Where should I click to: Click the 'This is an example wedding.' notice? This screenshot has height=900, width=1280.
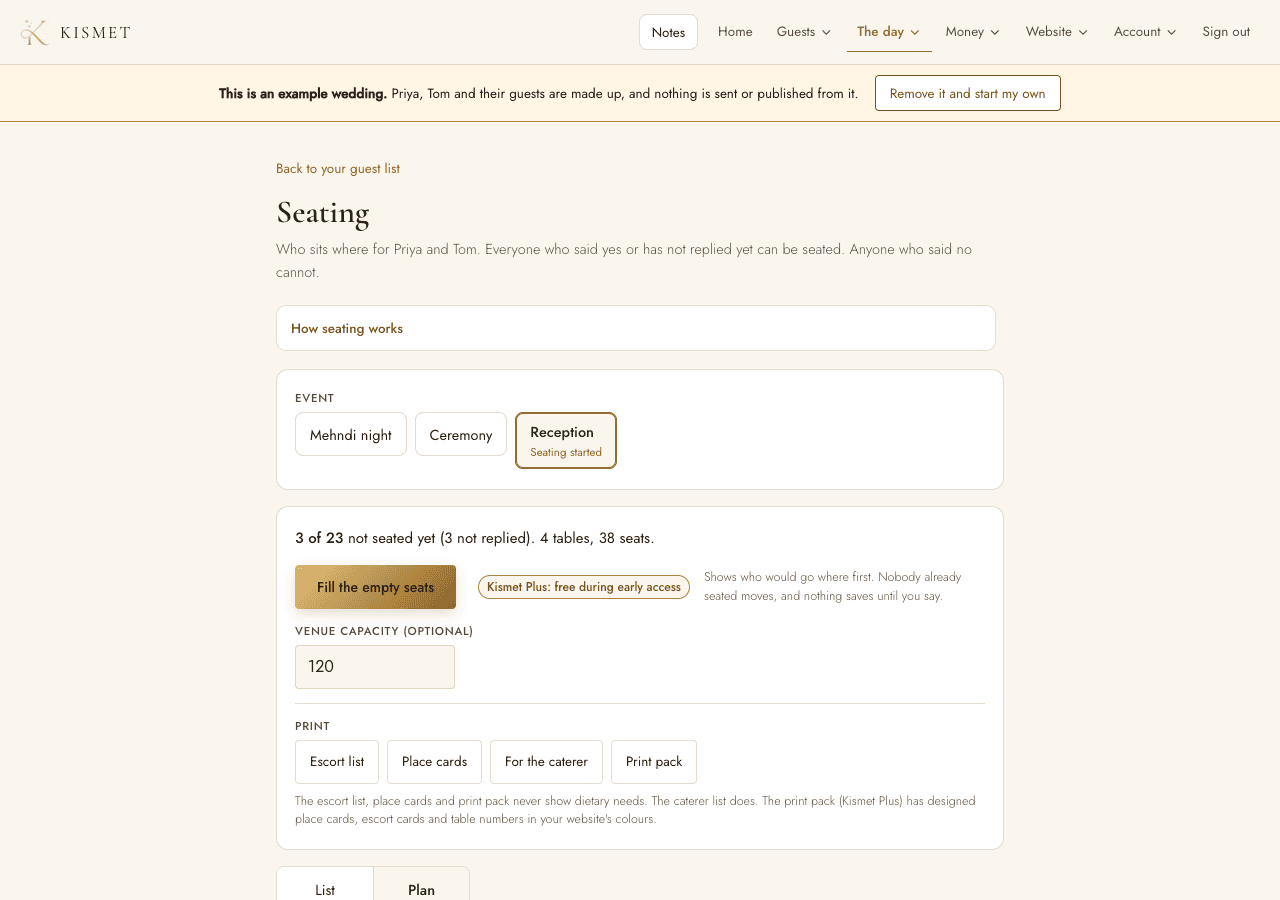[303, 93]
